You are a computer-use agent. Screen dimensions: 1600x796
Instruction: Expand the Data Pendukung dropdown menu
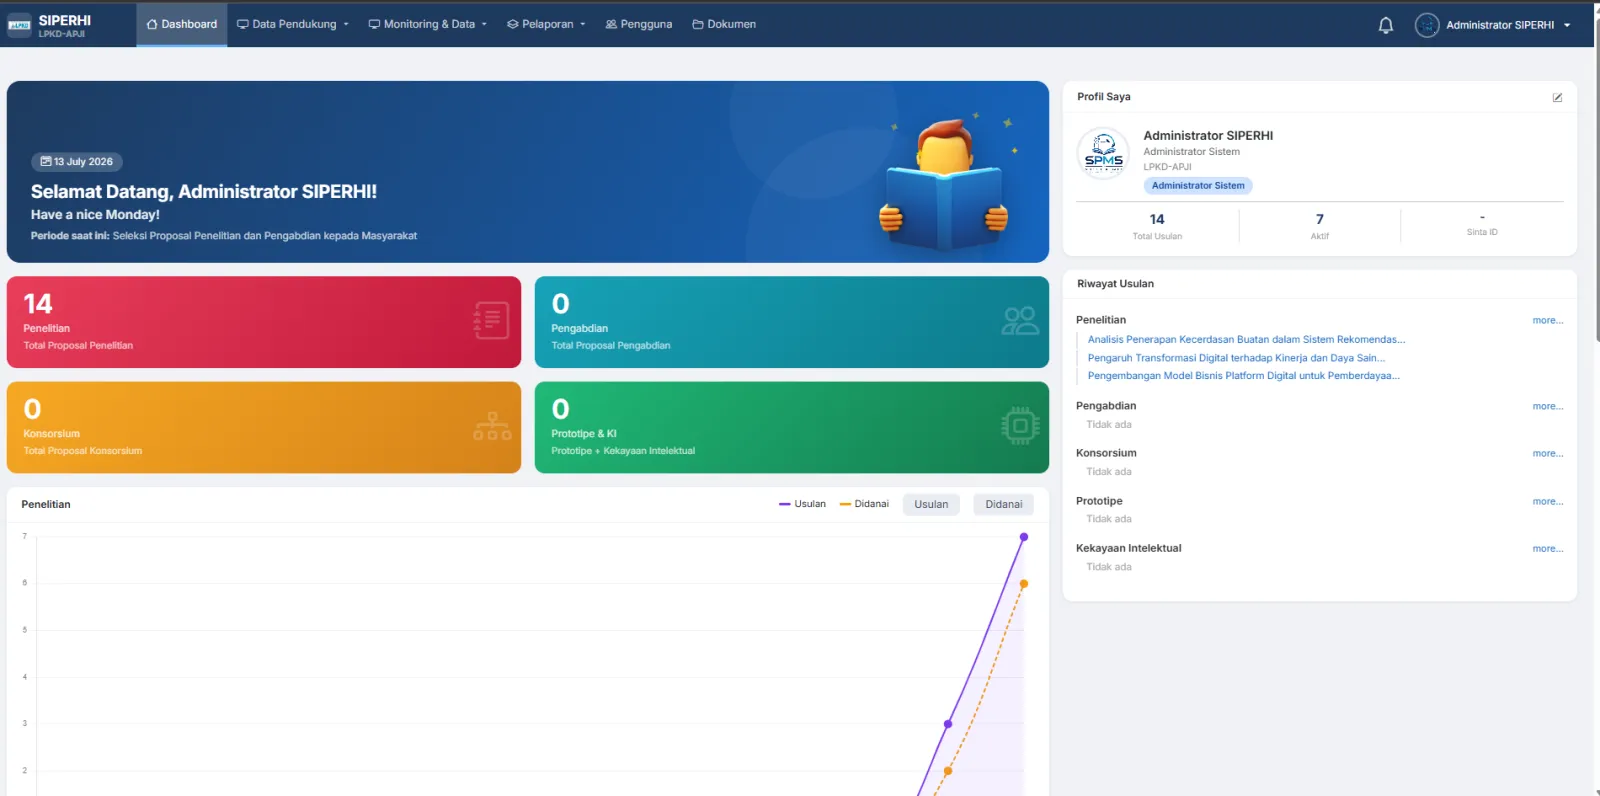click(x=293, y=24)
